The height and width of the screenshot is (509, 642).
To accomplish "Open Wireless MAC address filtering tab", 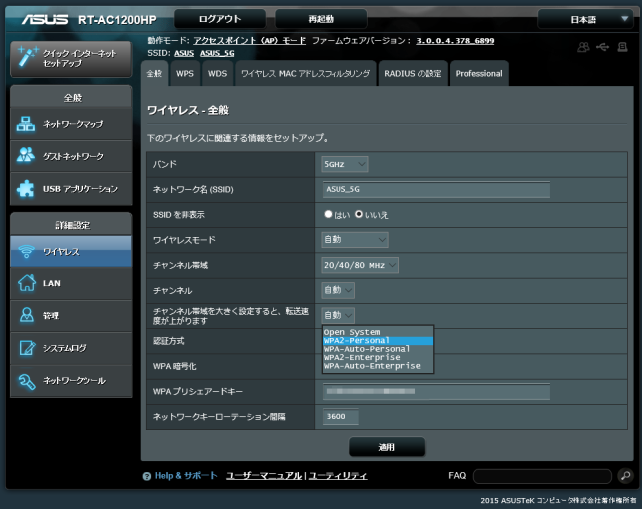I will pos(305,74).
